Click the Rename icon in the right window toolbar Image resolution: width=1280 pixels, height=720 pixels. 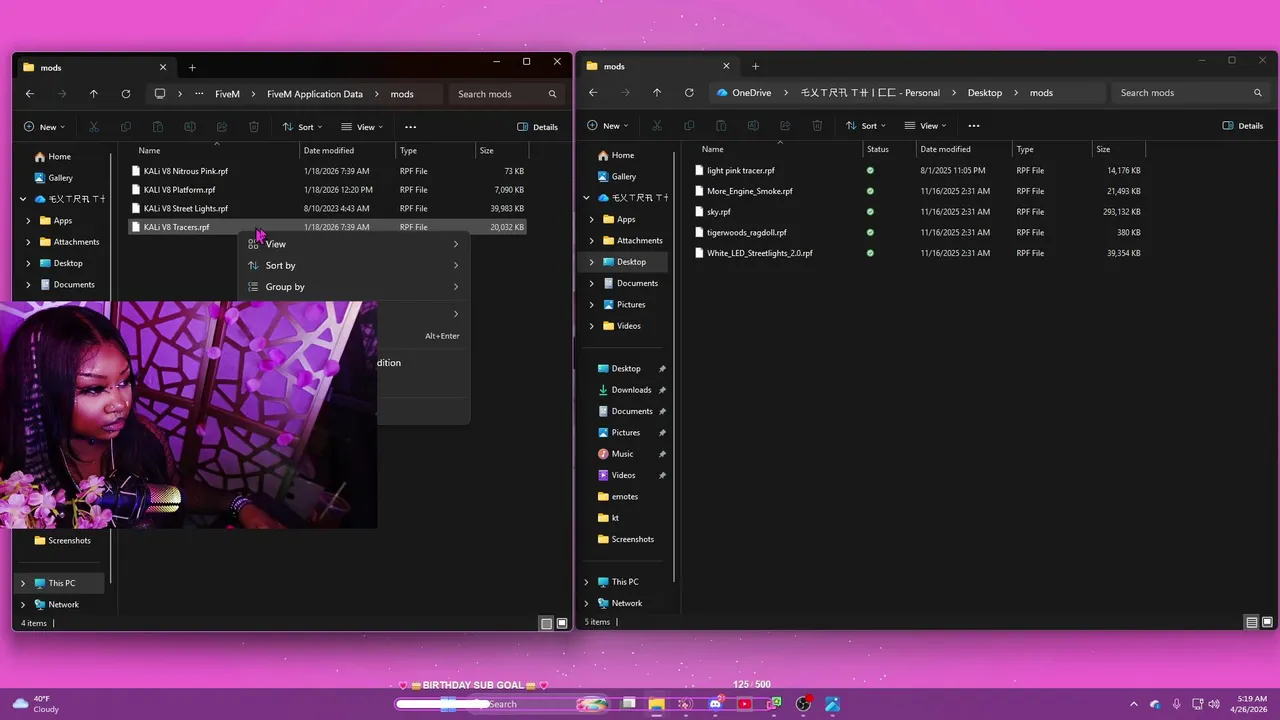753,126
